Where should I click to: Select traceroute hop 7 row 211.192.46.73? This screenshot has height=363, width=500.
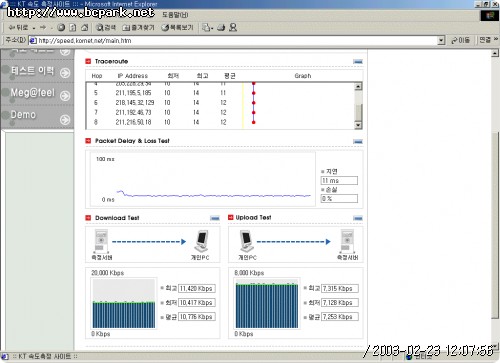220,113
